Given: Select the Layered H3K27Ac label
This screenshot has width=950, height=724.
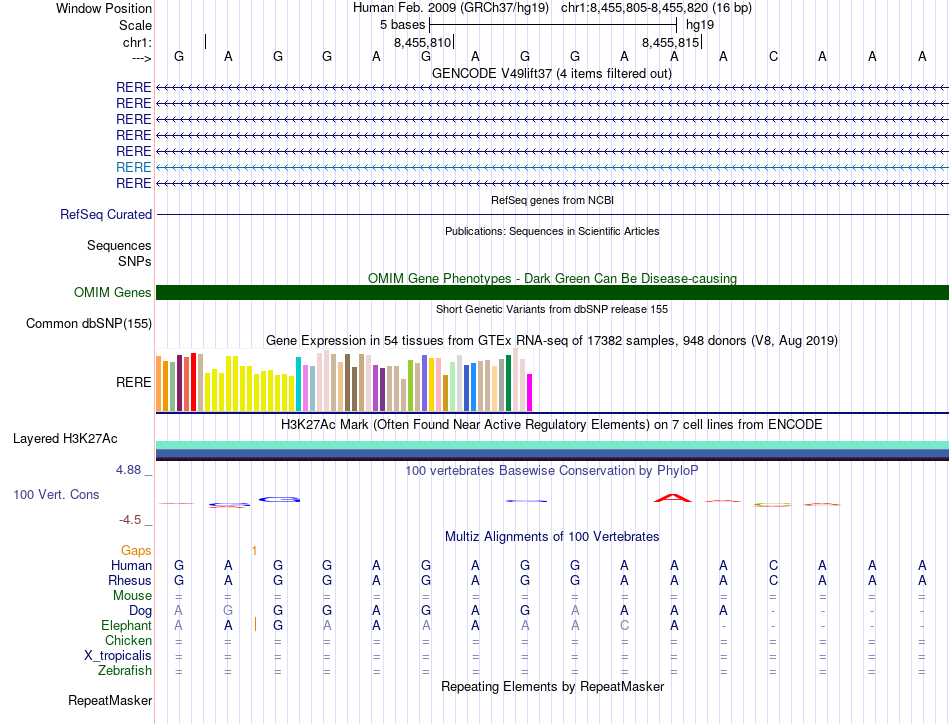Looking at the screenshot, I should click(x=65, y=439).
